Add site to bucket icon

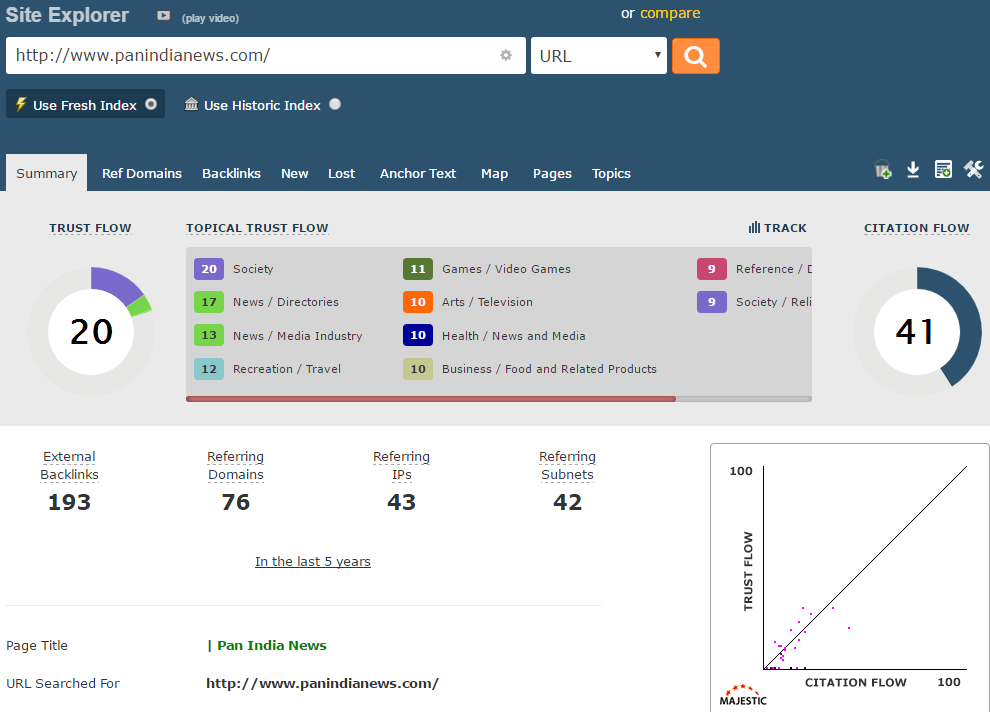(x=883, y=170)
